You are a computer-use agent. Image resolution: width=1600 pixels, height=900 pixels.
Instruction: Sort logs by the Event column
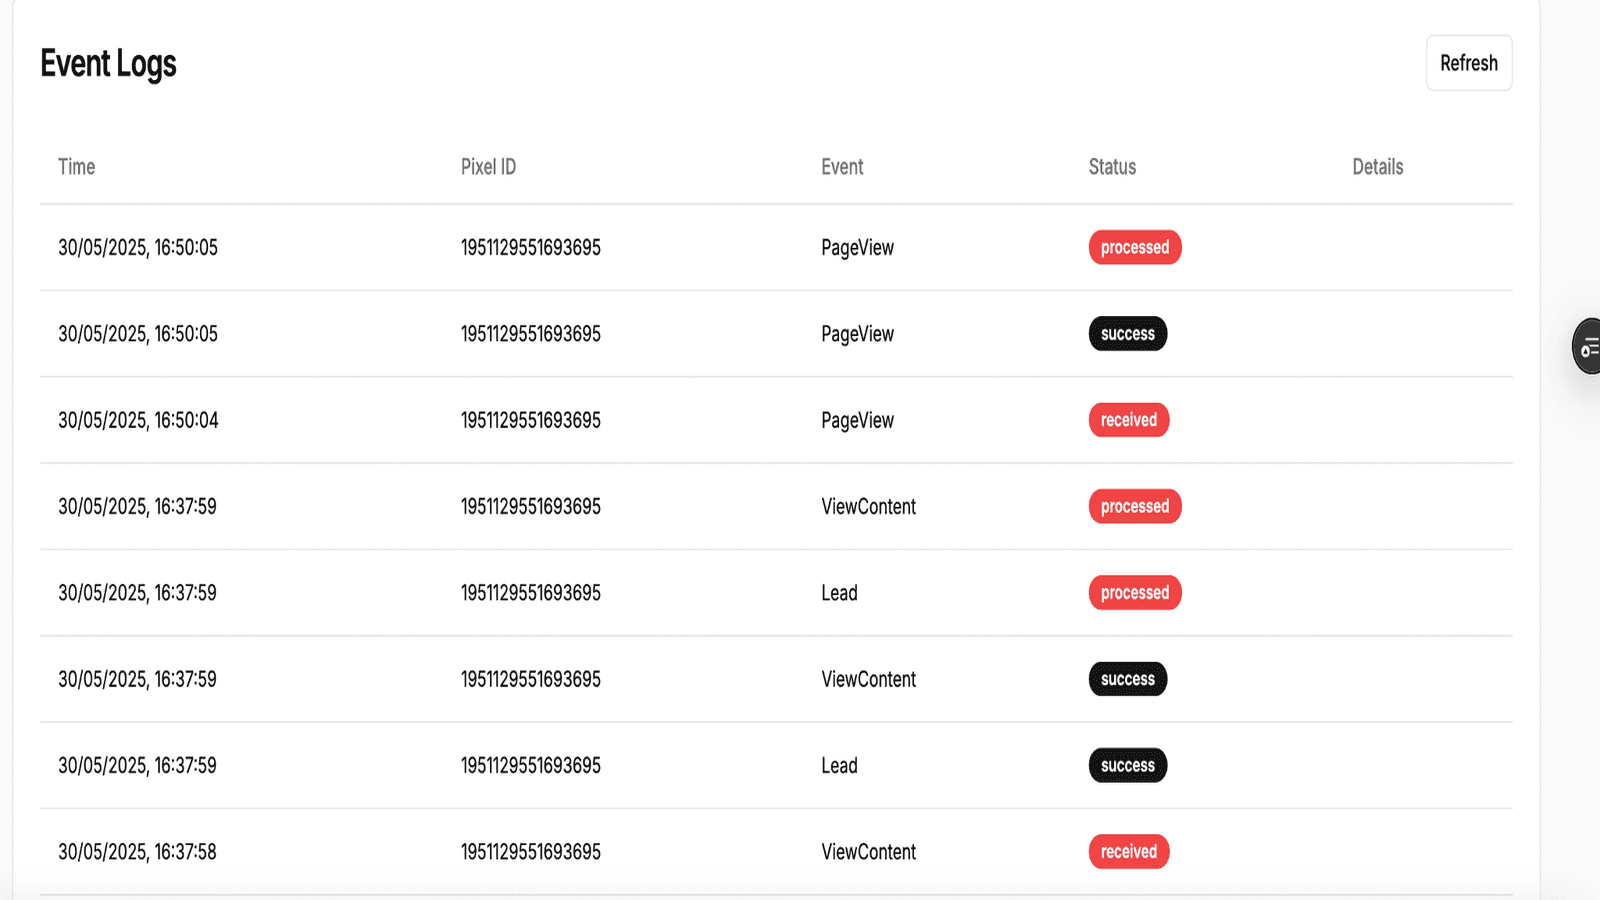[x=842, y=167]
